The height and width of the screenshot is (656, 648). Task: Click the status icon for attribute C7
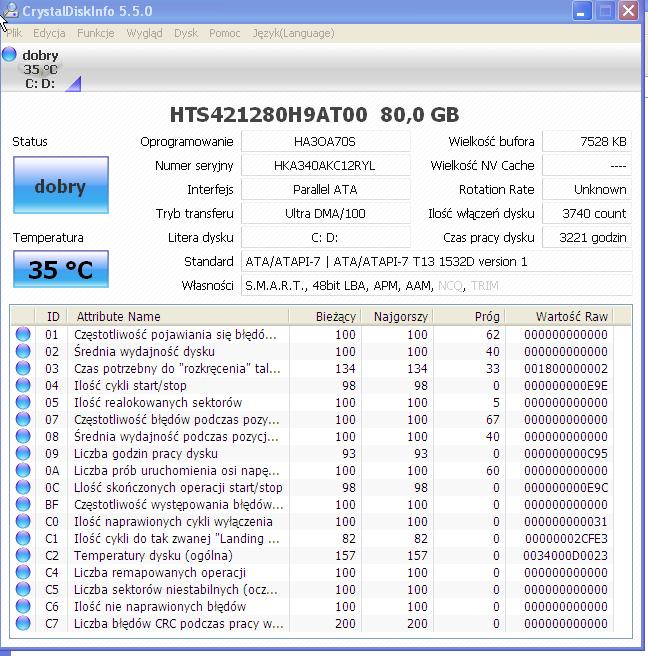click(23, 623)
